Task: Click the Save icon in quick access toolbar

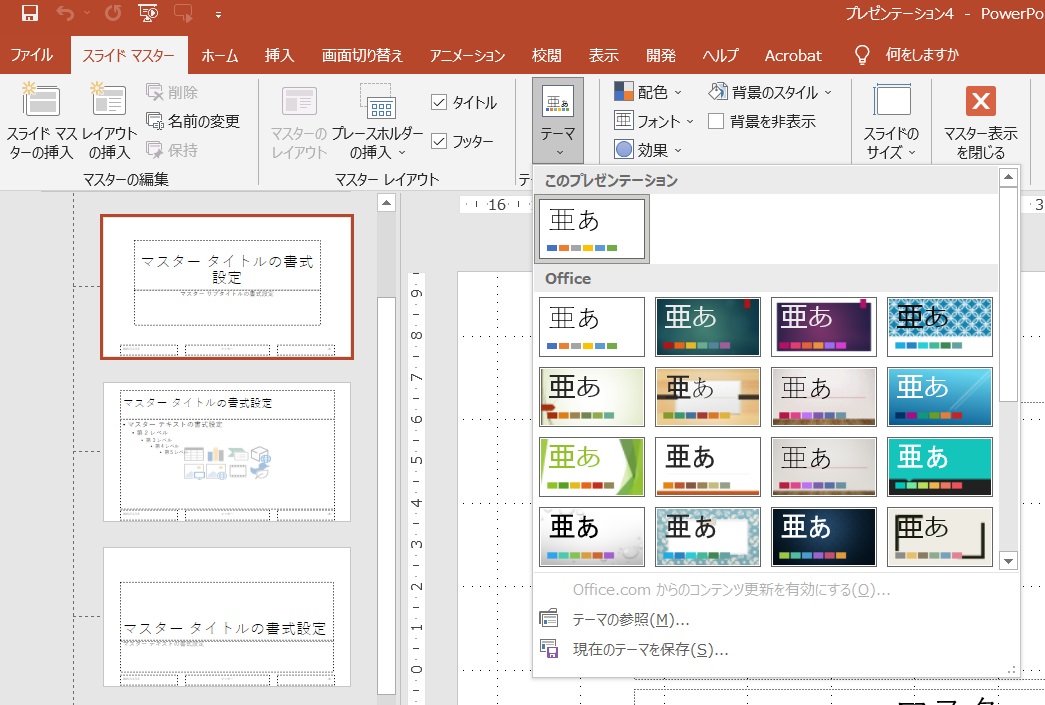Action: pos(29,13)
